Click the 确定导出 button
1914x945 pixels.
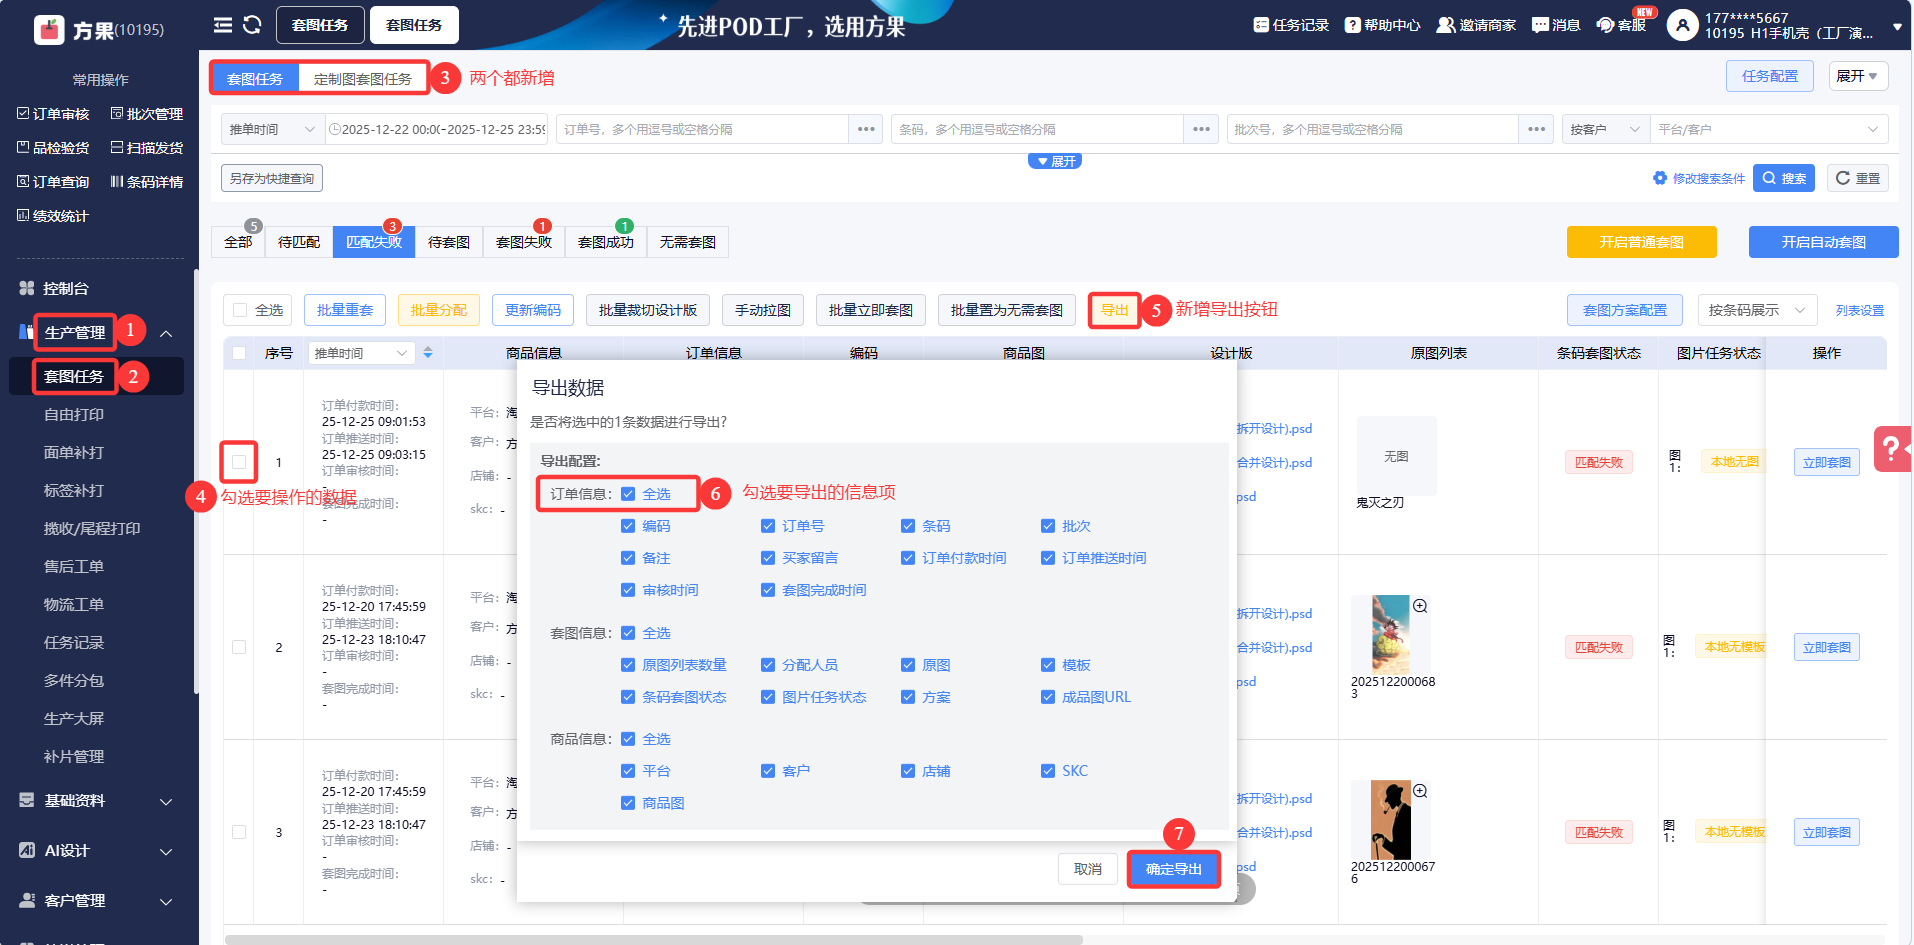click(1173, 869)
